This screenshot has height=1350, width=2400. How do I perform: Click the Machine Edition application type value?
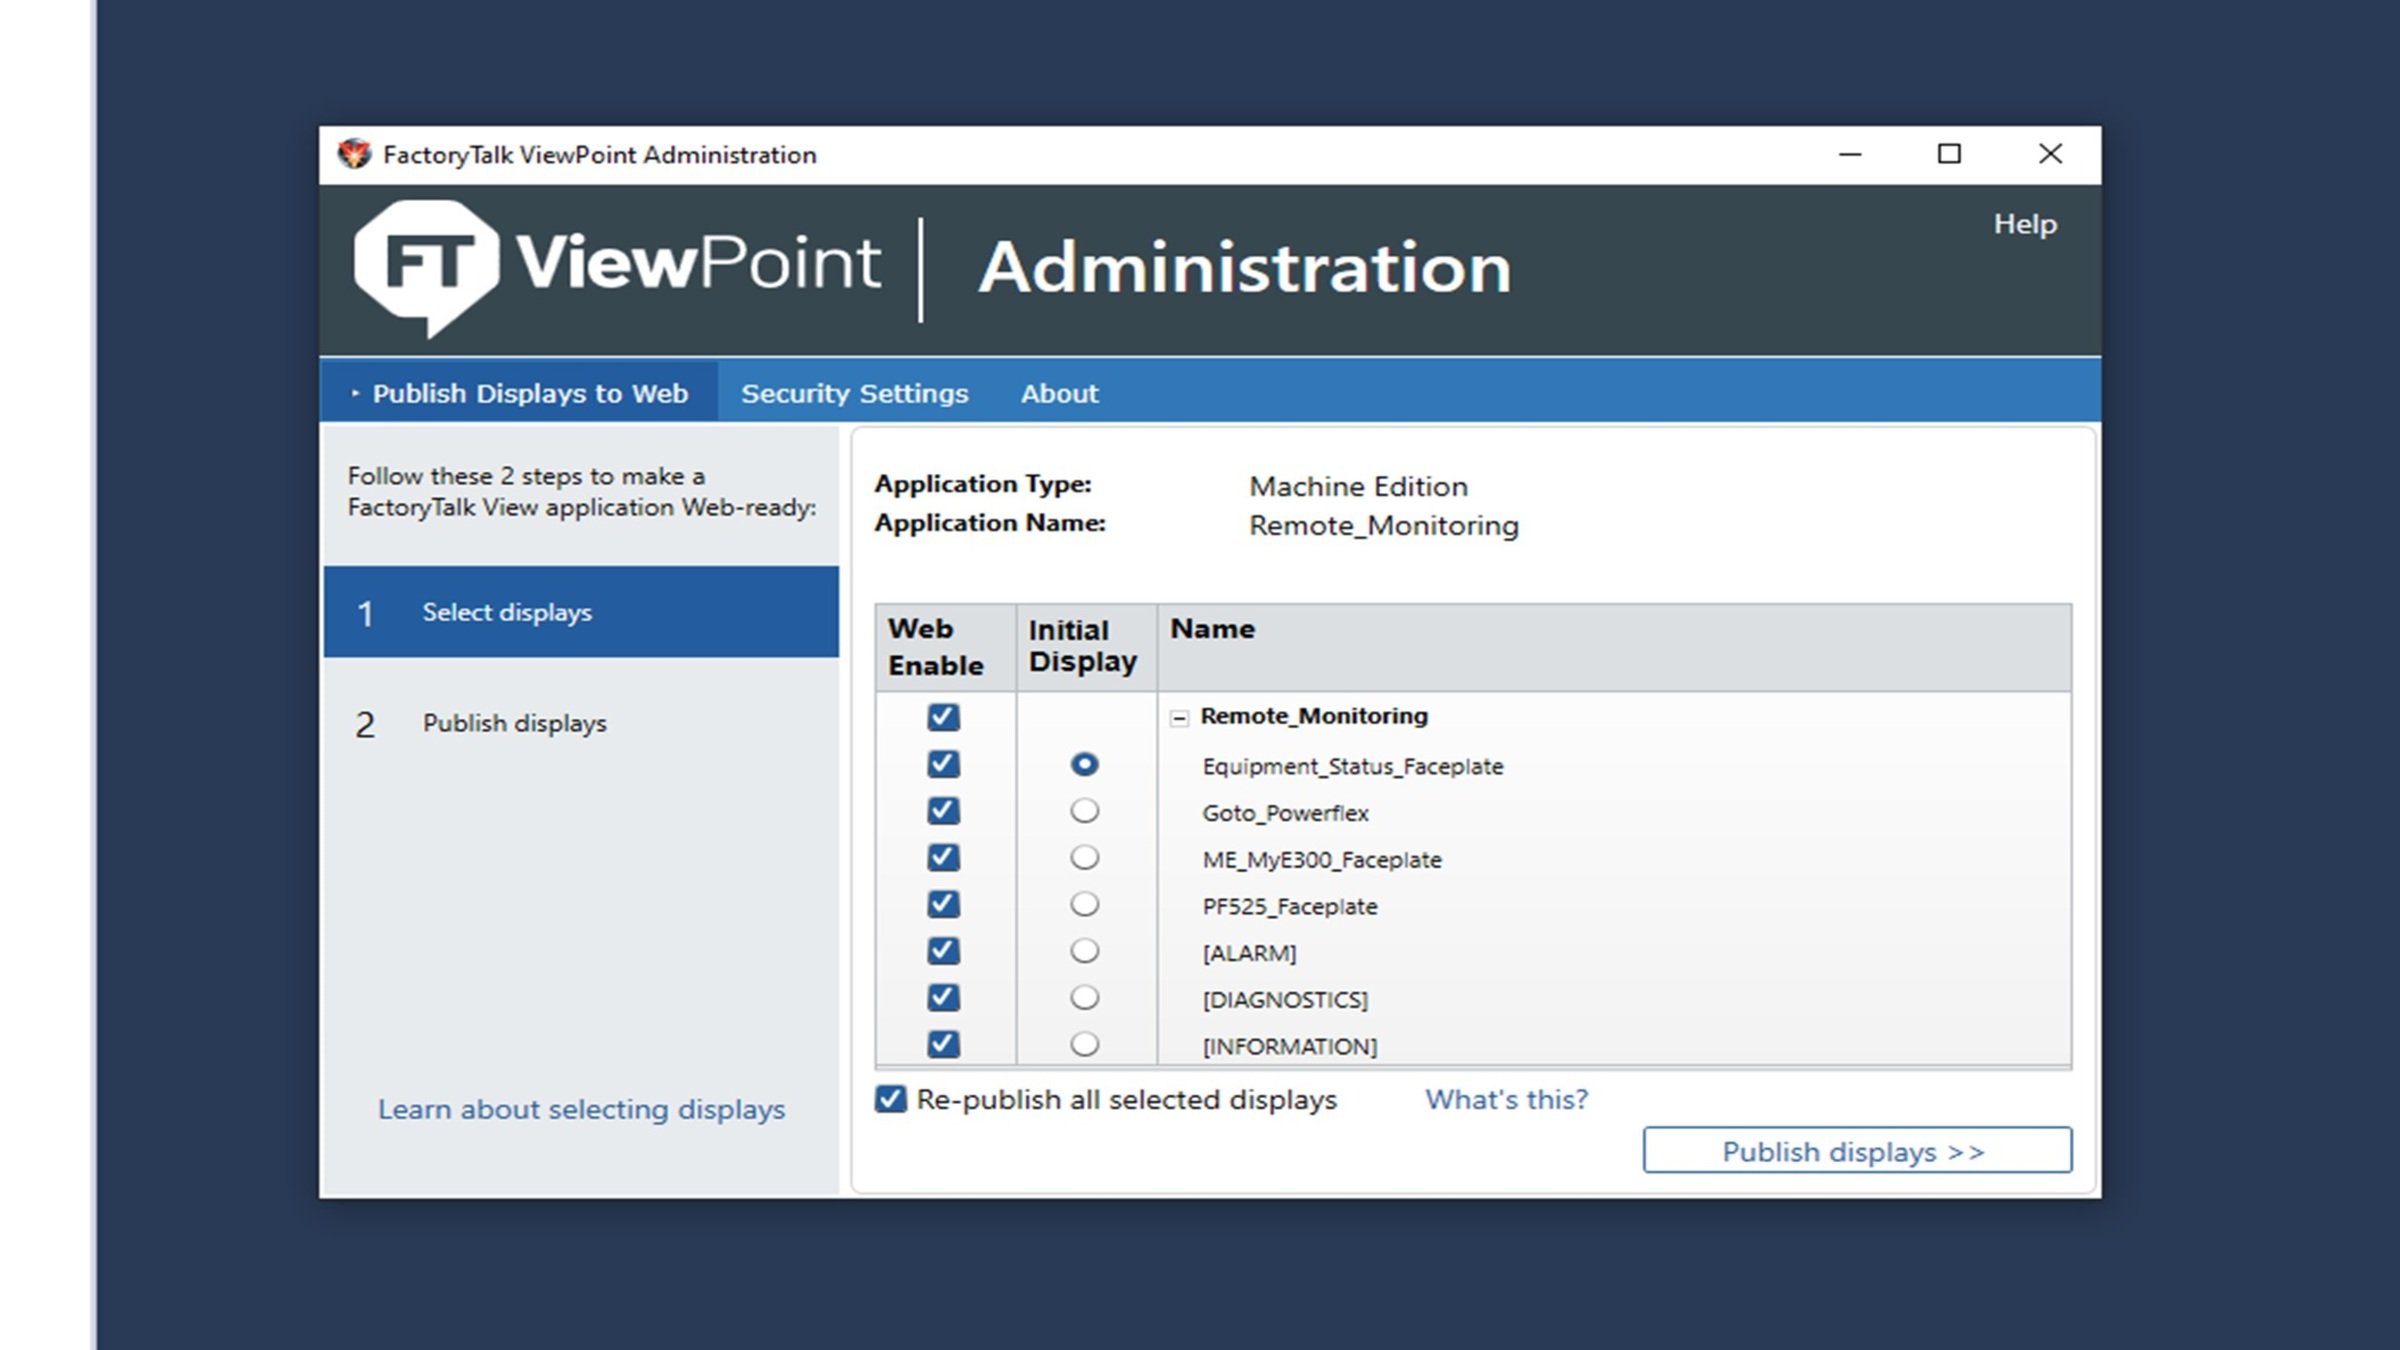tap(1358, 486)
